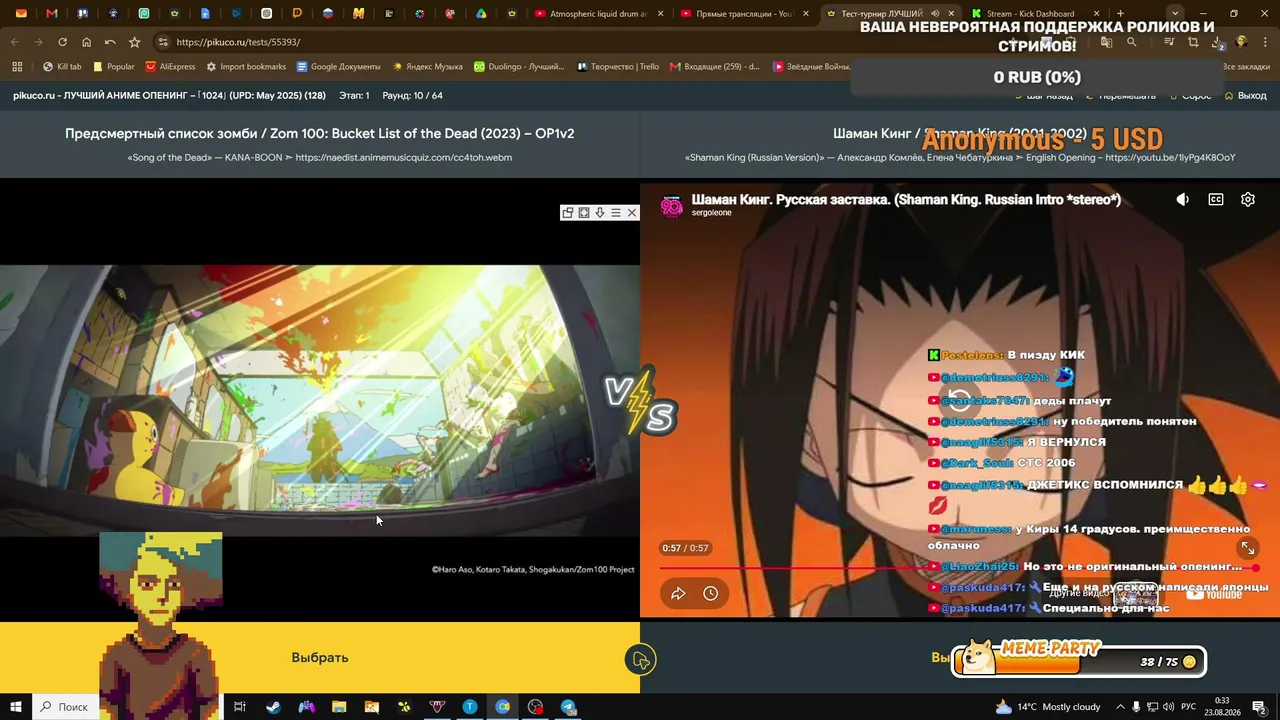Open the Duolingo bookmark
The image size is (1280, 720).
(x=519, y=67)
